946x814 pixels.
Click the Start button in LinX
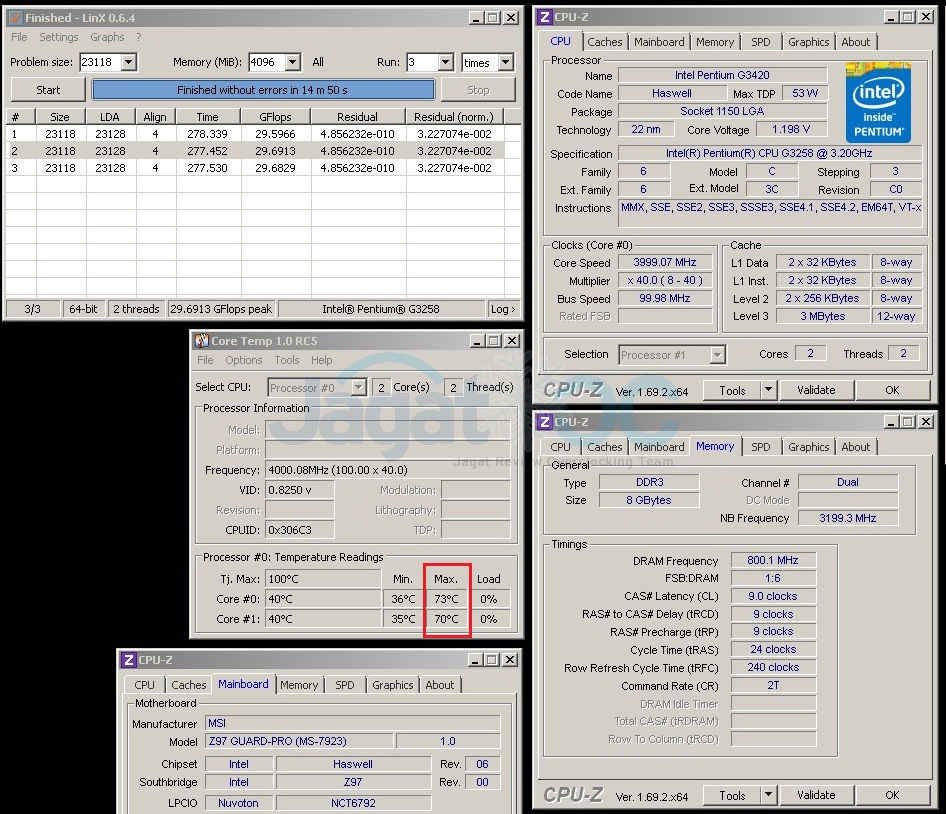[x=48, y=90]
